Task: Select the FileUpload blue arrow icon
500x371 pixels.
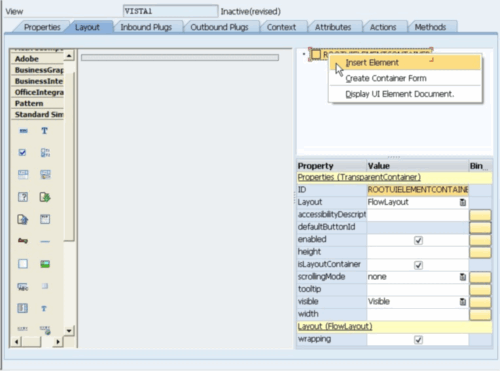Action: pos(23,219)
